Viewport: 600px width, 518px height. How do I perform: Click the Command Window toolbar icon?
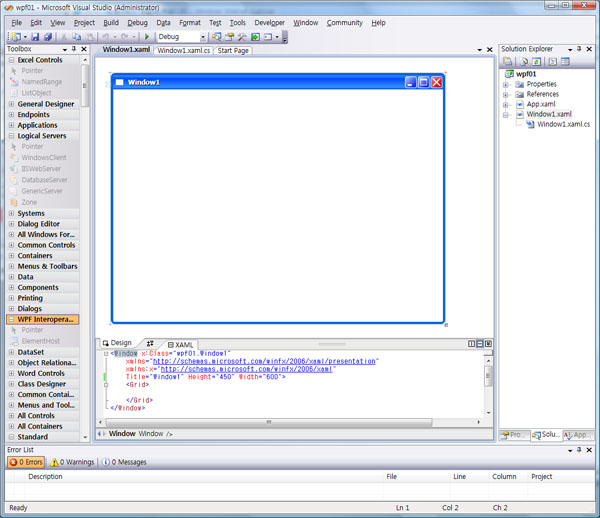click(268, 37)
